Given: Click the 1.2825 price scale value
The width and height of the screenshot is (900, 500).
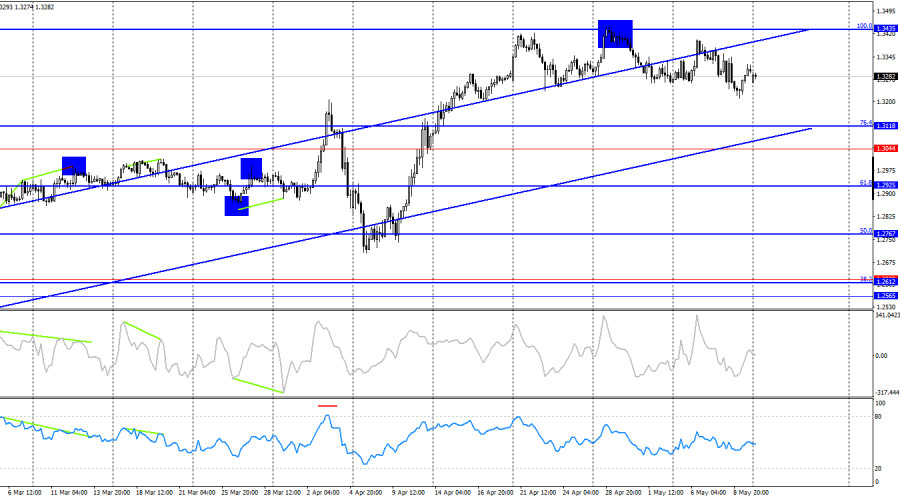Looking at the screenshot, I should [x=886, y=216].
